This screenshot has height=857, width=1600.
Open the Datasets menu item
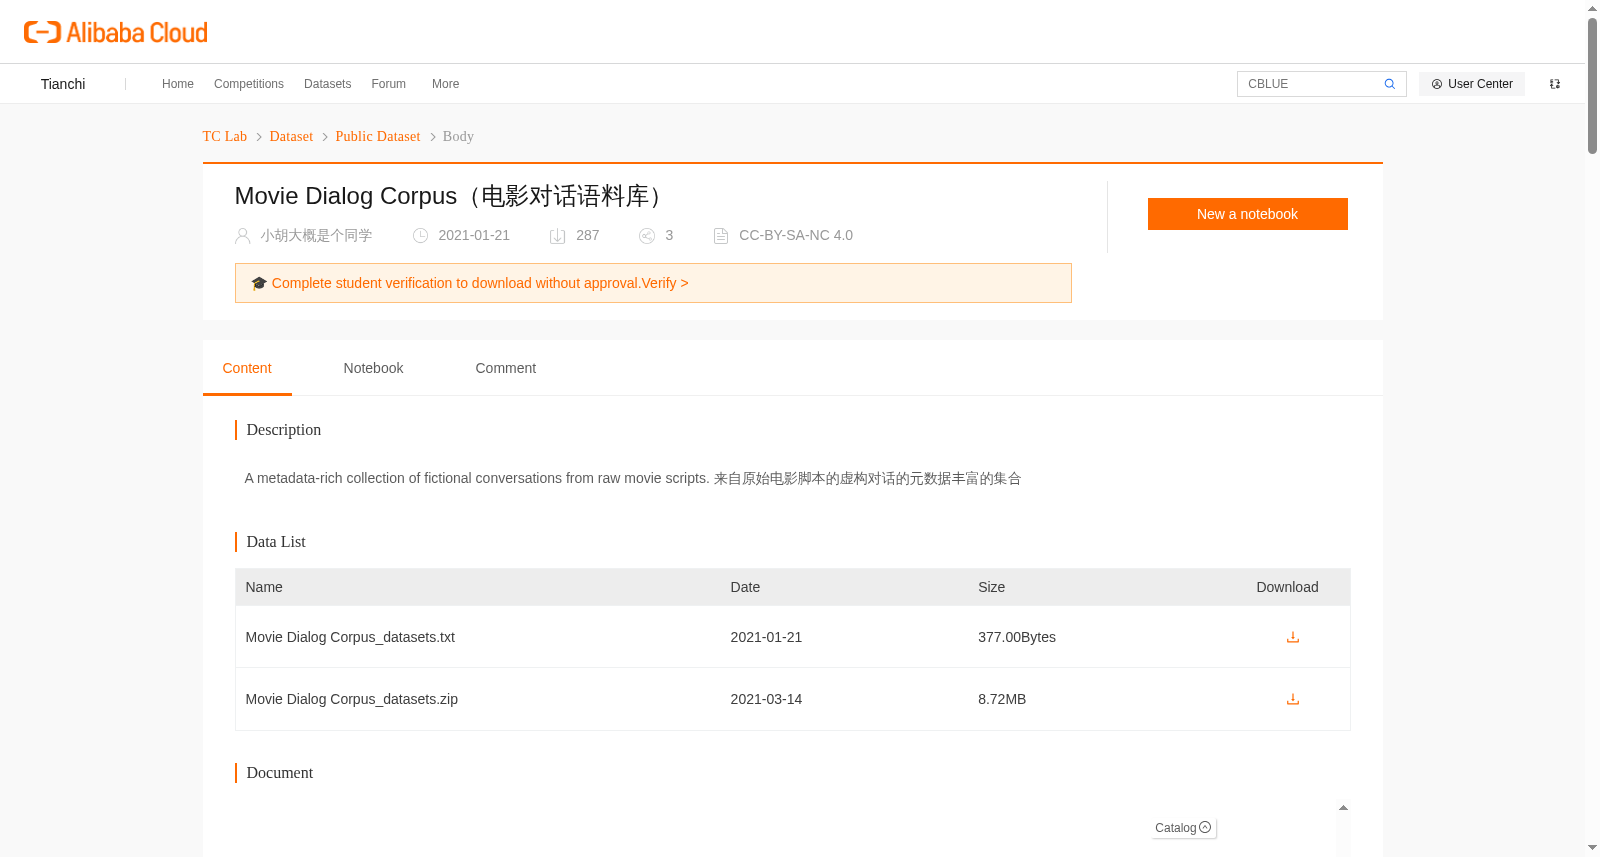(x=327, y=84)
